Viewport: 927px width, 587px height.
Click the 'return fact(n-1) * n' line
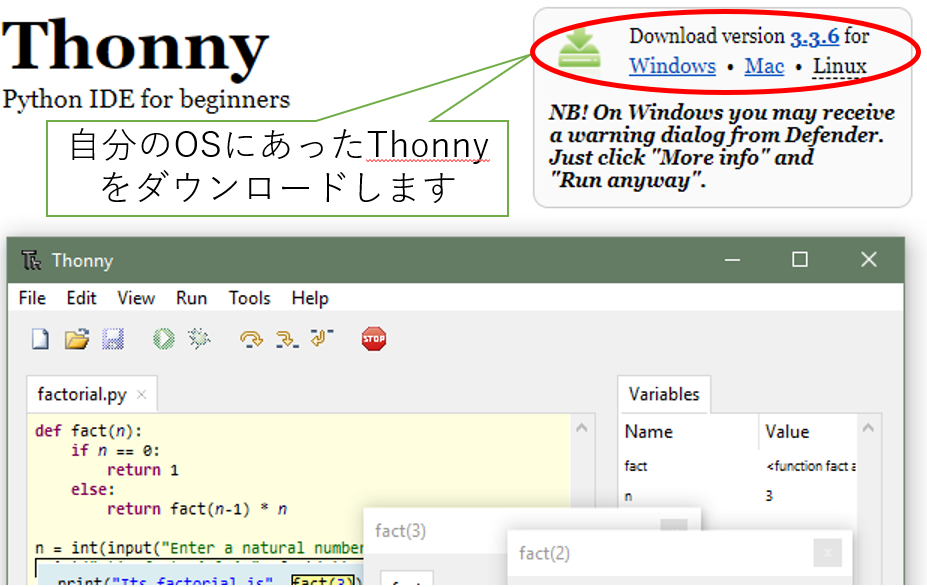197,509
